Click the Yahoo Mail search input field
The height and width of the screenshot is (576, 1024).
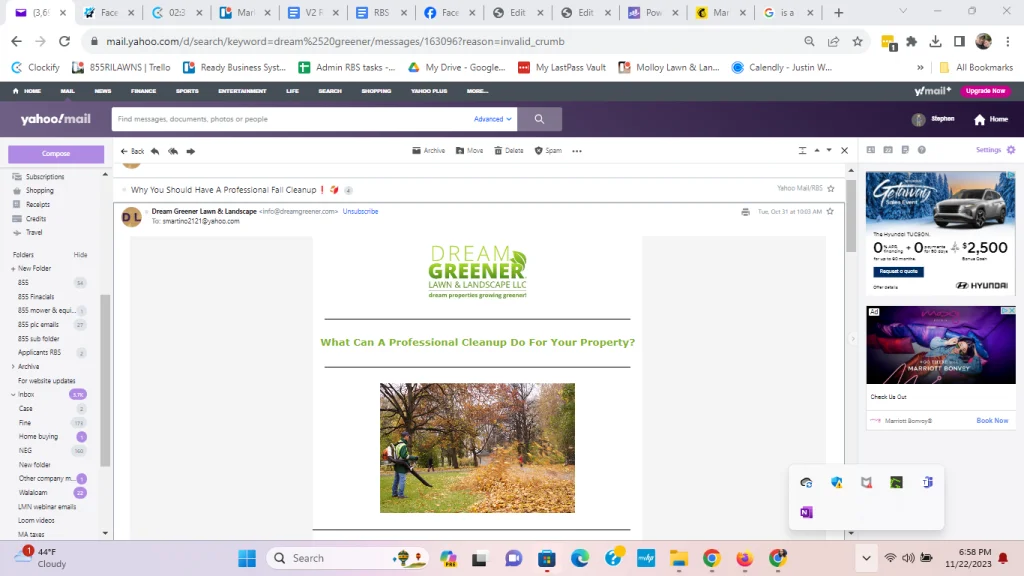(x=294, y=119)
